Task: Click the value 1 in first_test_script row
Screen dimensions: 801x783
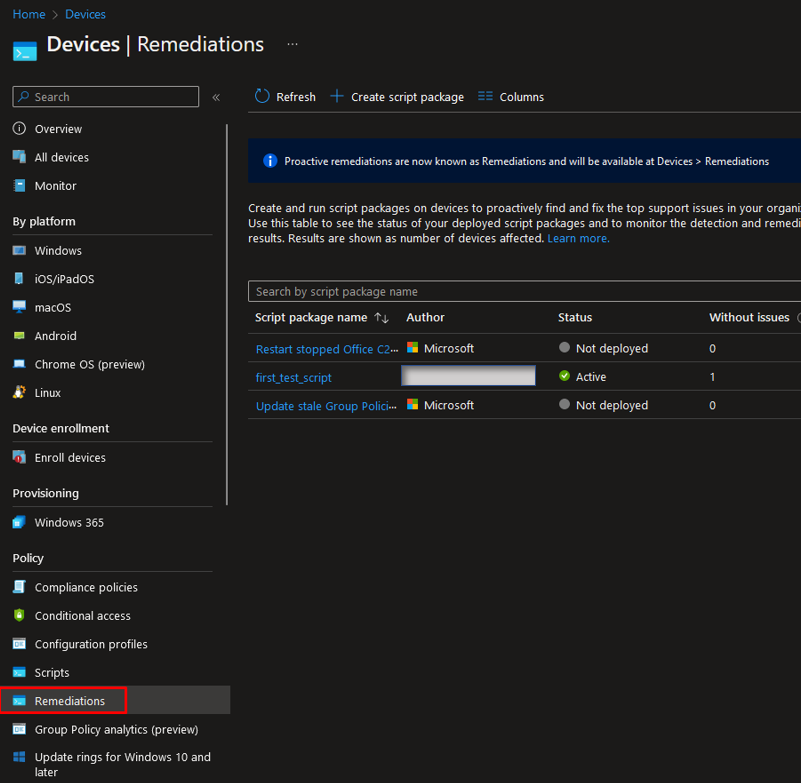Action: pyautogui.click(x=712, y=377)
